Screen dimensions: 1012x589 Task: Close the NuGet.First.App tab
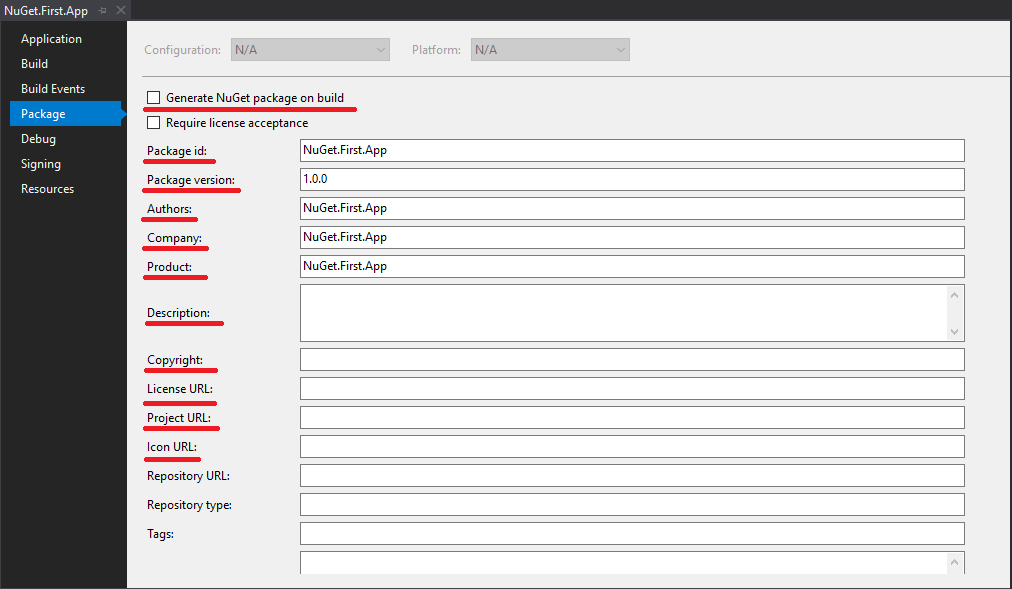tap(121, 10)
